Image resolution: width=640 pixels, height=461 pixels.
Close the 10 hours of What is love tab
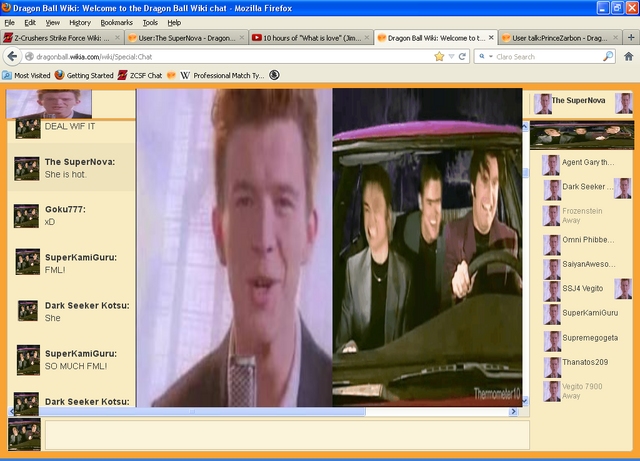[x=367, y=38]
